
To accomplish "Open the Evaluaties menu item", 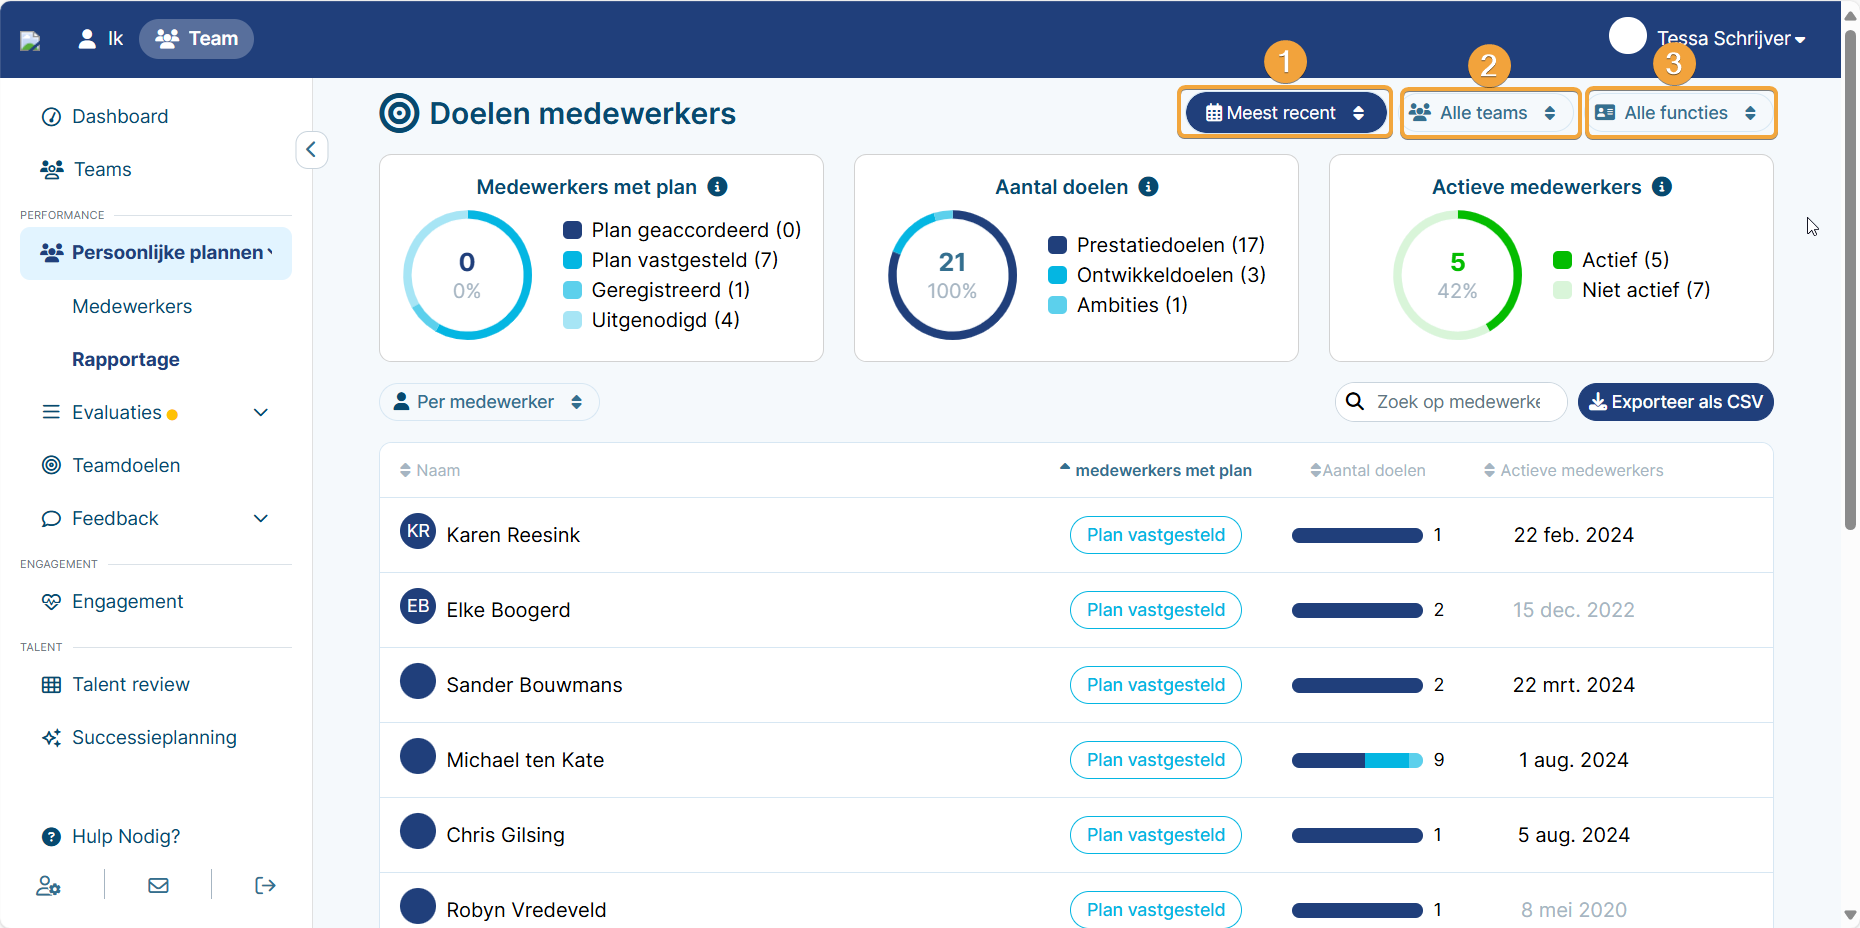I will click(x=116, y=413).
